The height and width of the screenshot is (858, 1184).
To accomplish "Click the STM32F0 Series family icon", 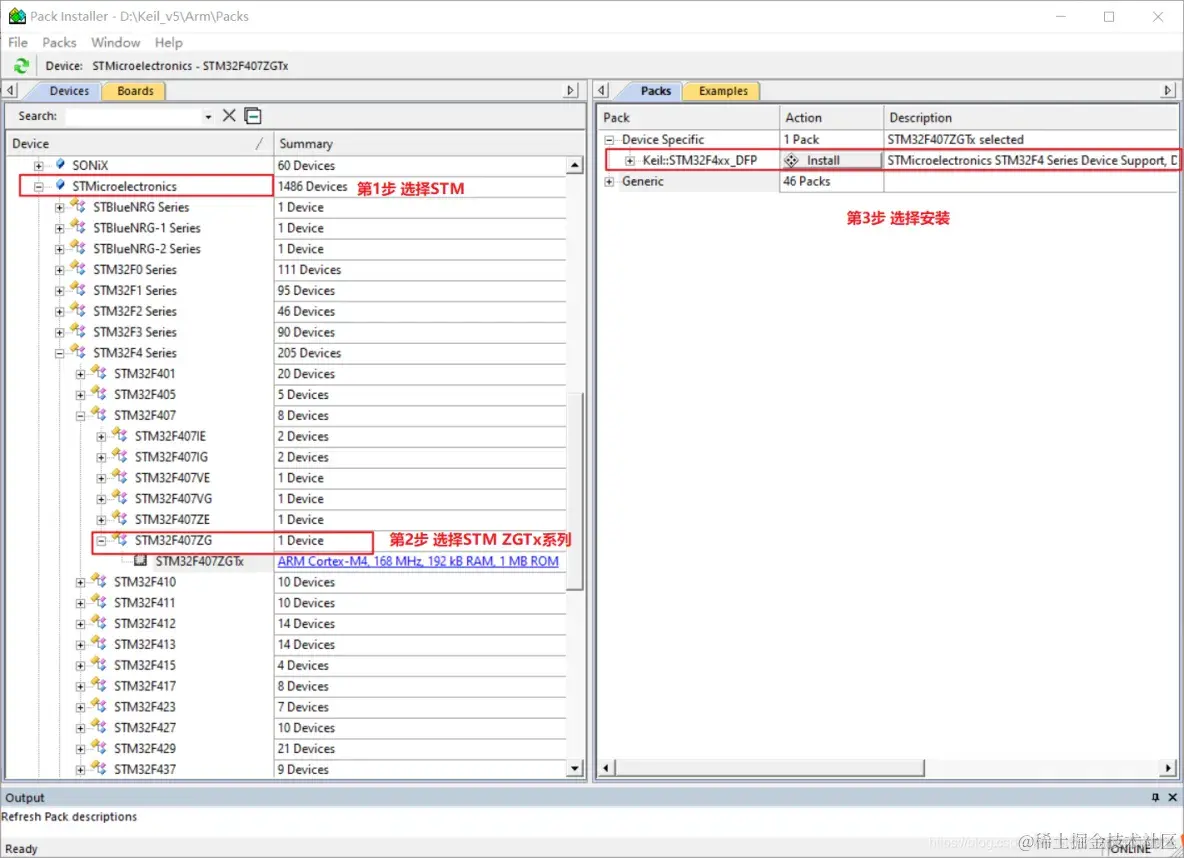I will (78, 268).
